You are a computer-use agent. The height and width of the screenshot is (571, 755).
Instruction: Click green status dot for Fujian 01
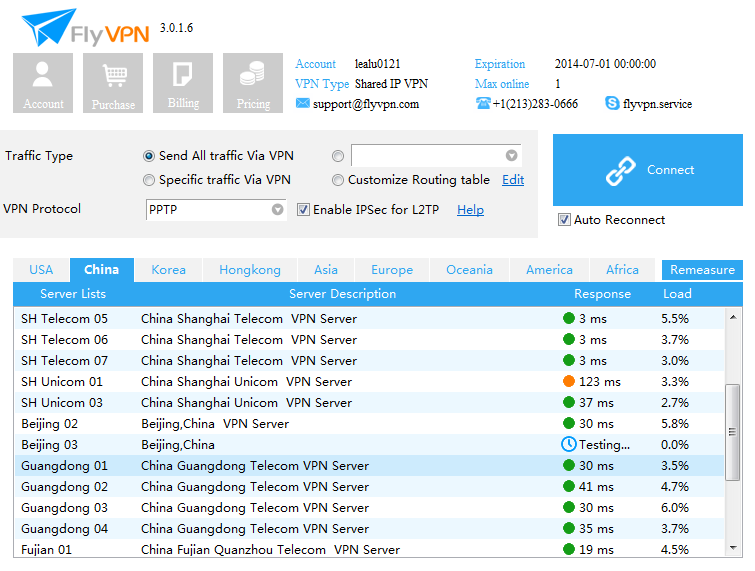click(569, 549)
